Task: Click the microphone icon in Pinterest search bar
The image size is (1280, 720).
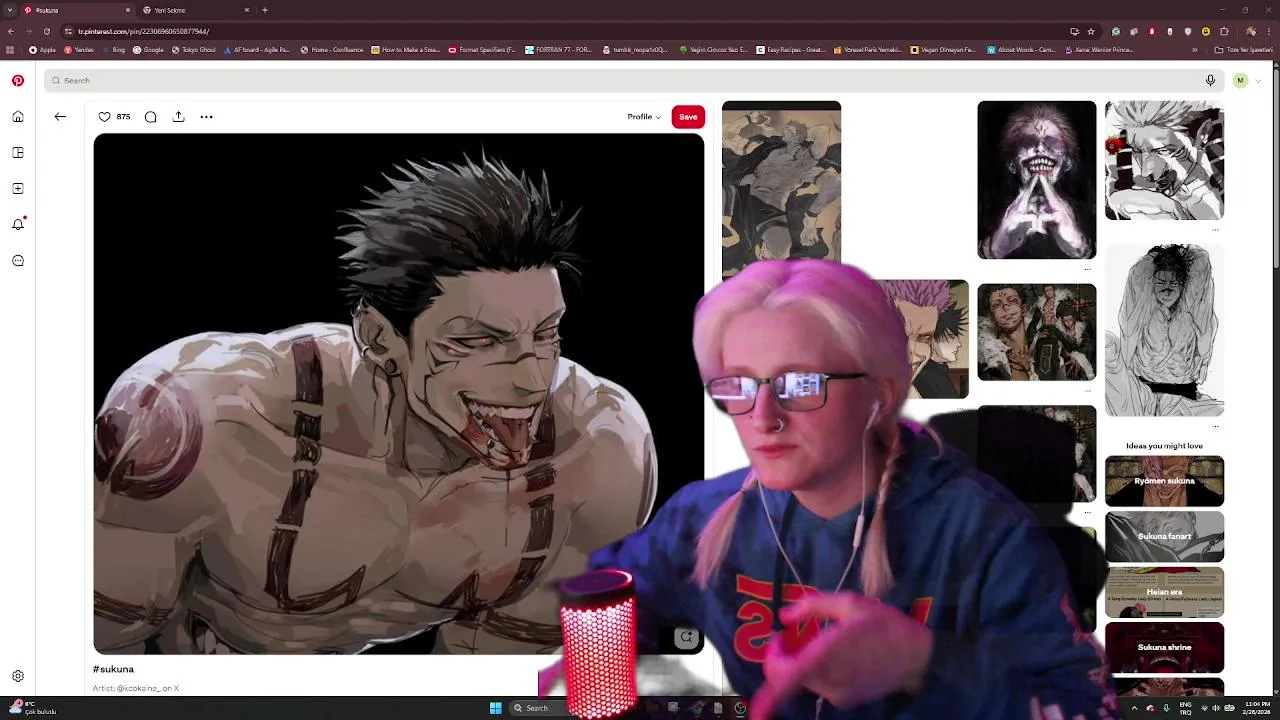Action: pyautogui.click(x=1210, y=81)
